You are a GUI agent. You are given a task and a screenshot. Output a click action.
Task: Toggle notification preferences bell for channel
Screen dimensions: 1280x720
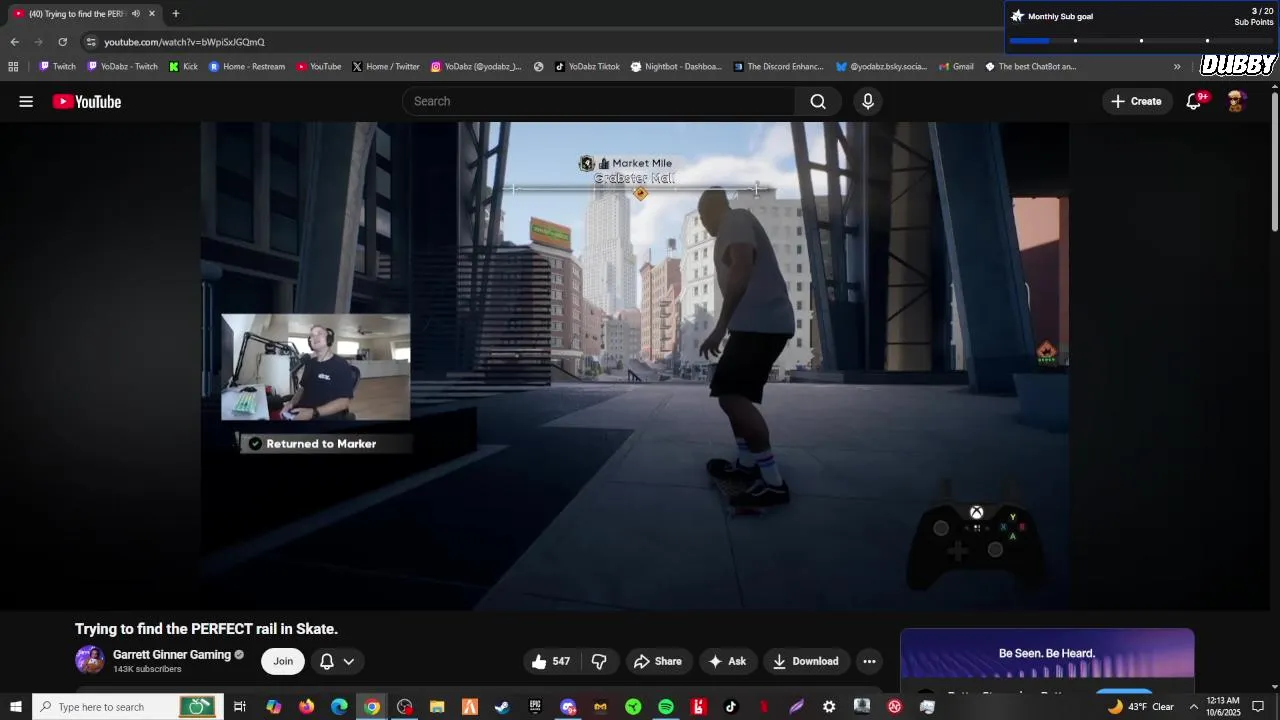pyautogui.click(x=337, y=661)
